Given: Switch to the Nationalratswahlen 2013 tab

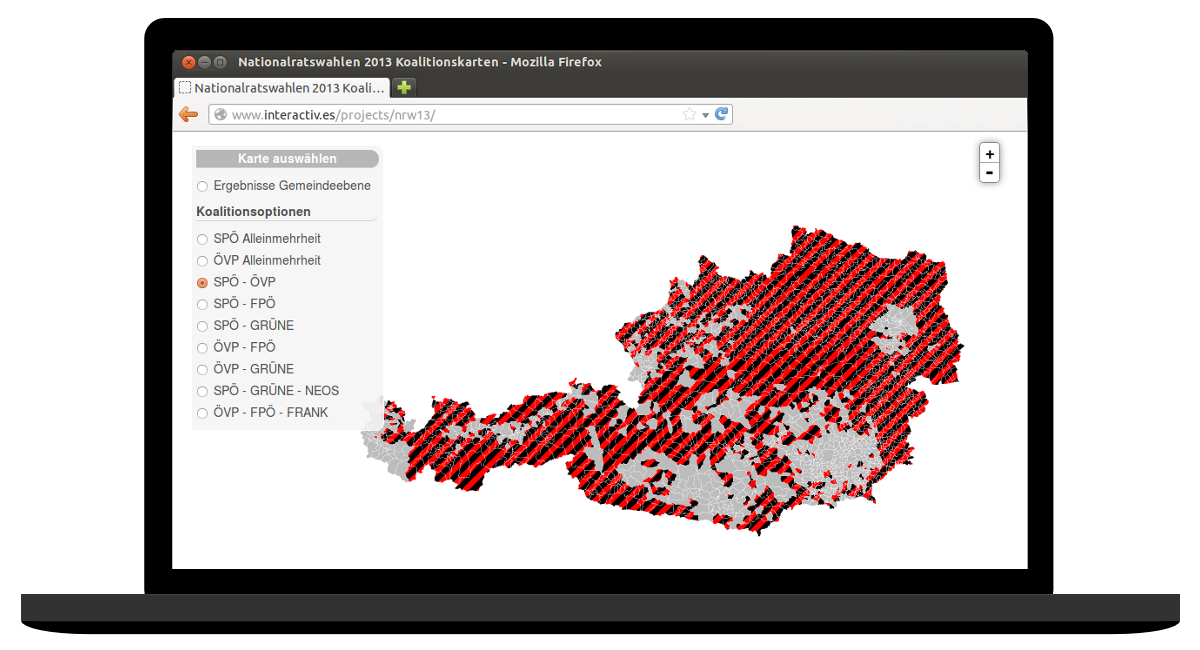Looking at the screenshot, I should tap(282, 87).
